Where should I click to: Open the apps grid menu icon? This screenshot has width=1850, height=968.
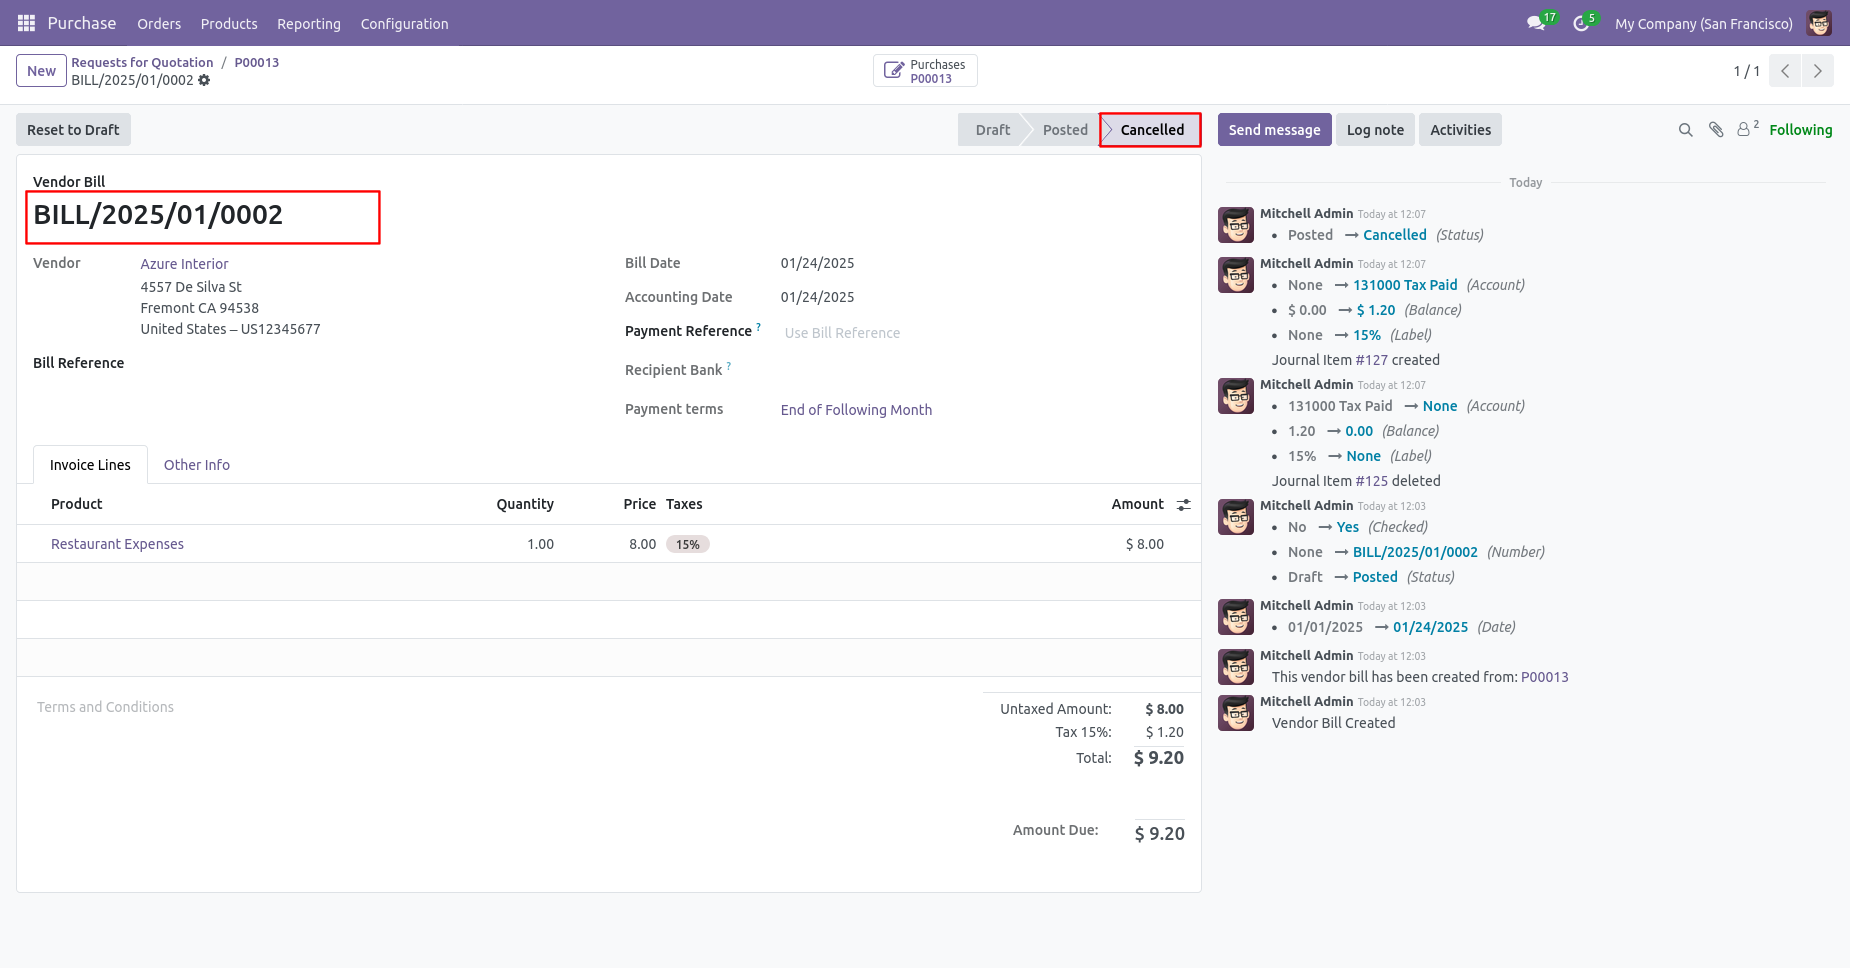pyautogui.click(x=26, y=23)
